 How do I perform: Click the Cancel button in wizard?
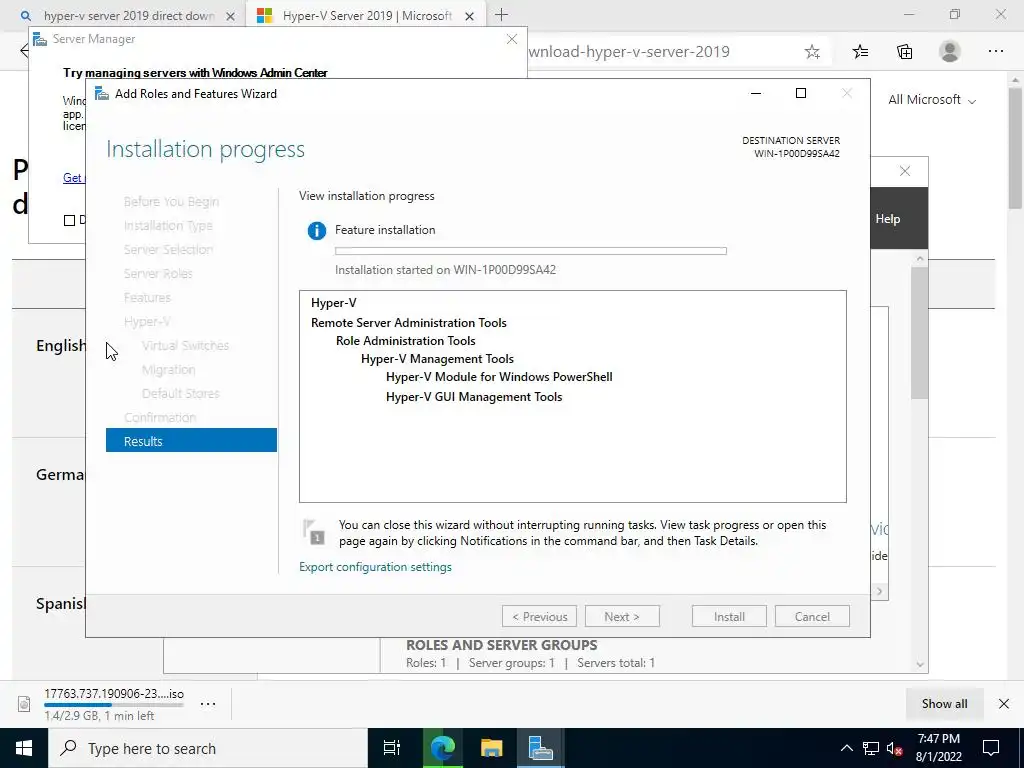click(x=812, y=616)
